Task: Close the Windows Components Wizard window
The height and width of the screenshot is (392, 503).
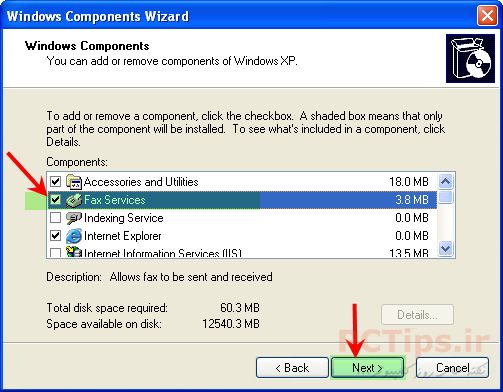Action: click(487, 16)
